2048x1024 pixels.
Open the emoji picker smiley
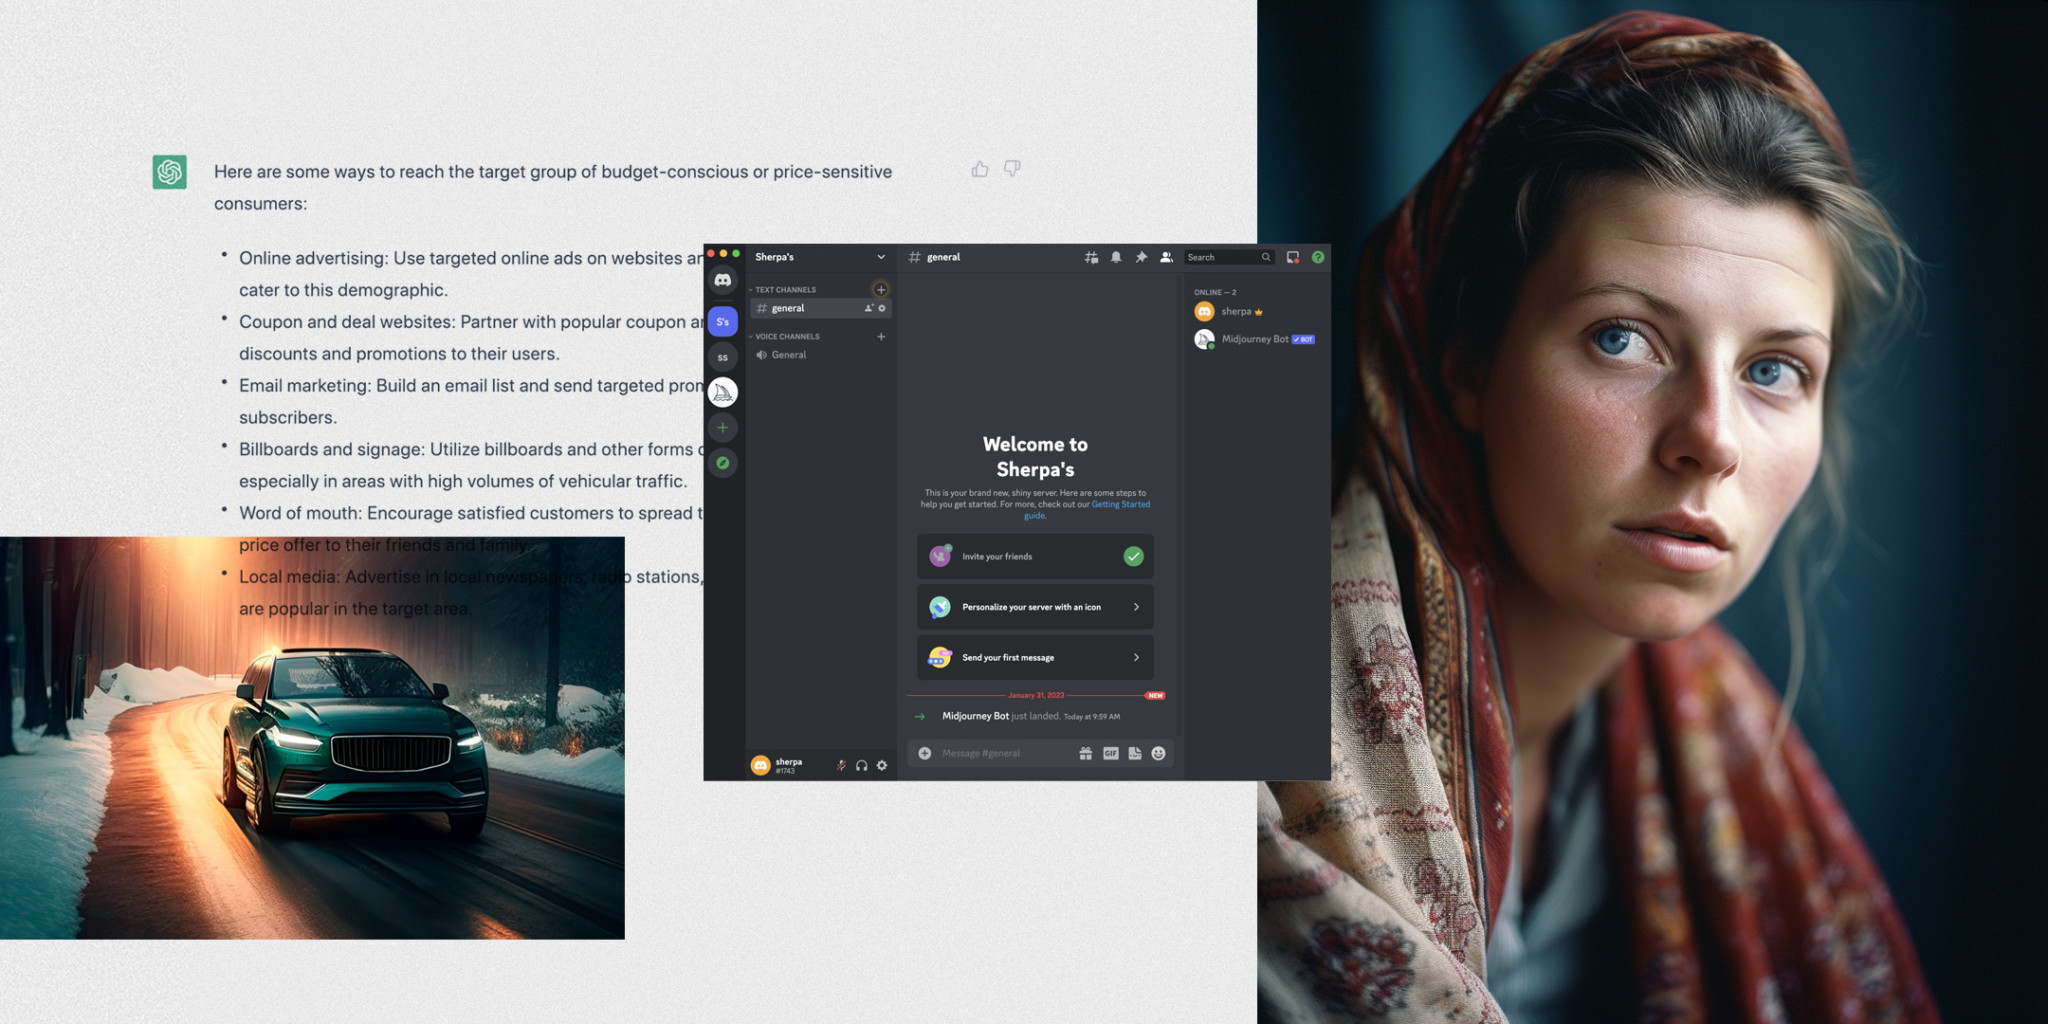[x=1159, y=753]
